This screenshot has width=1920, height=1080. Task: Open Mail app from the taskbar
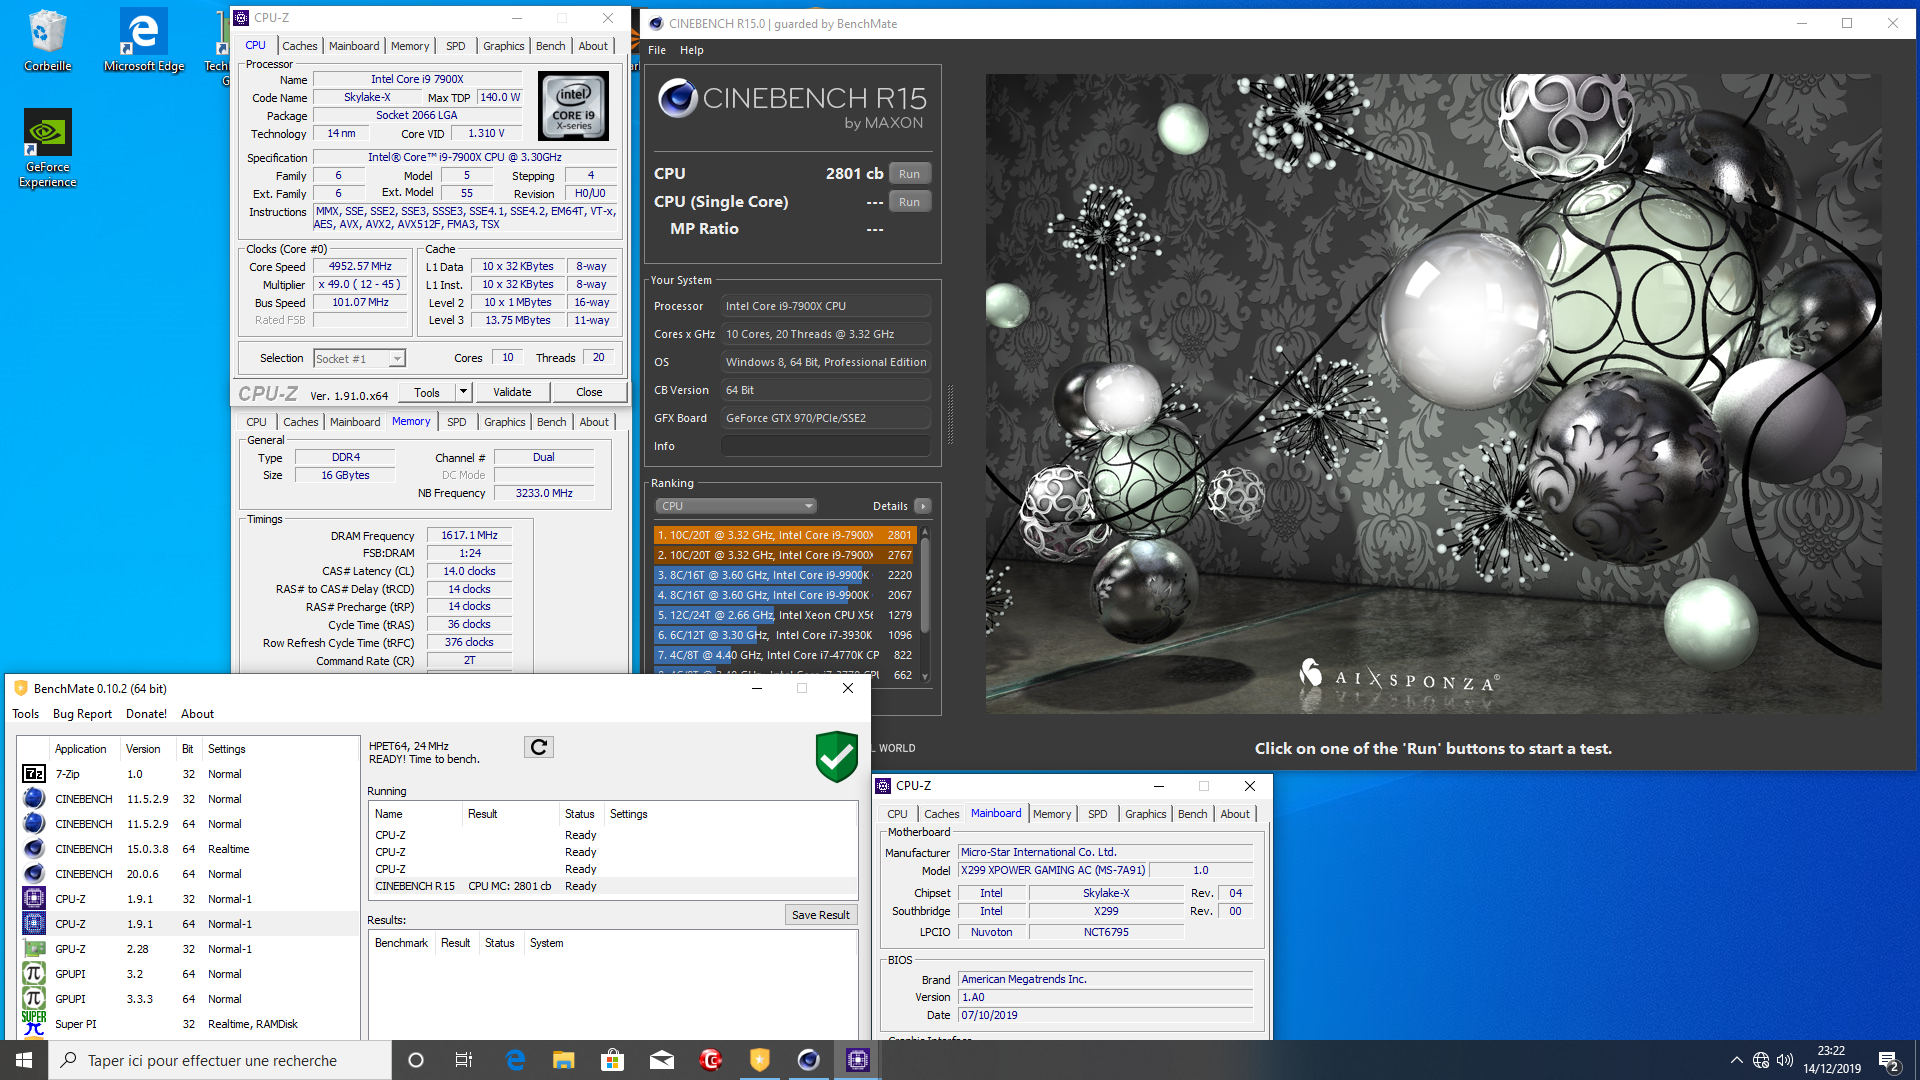pos(662,1060)
